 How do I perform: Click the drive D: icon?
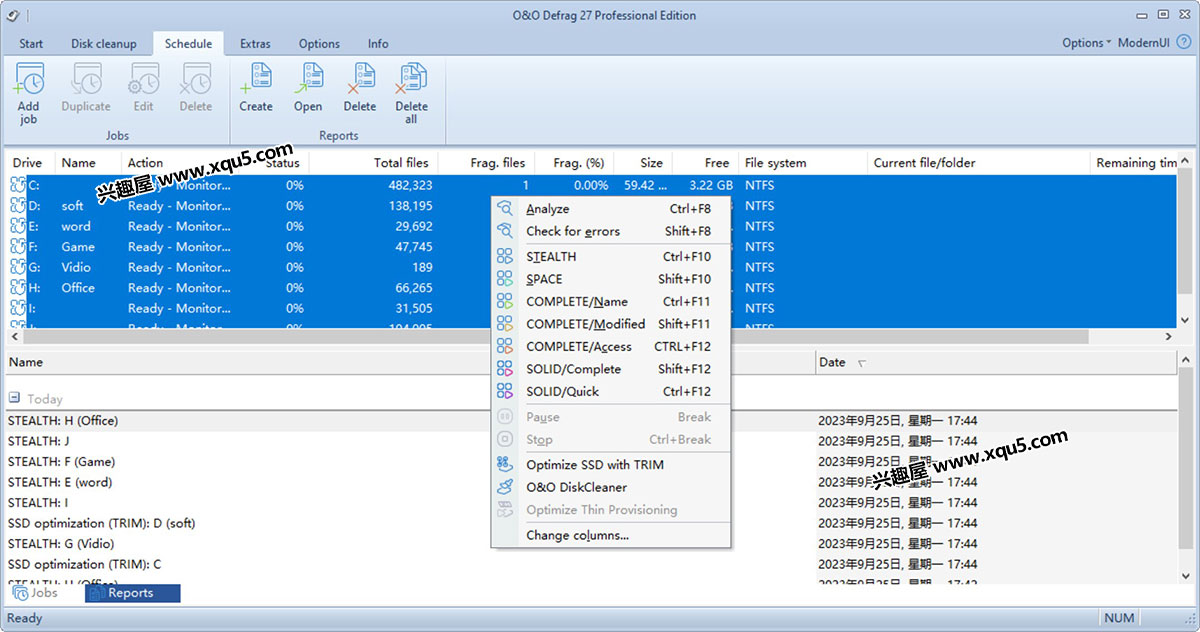click(x=18, y=206)
